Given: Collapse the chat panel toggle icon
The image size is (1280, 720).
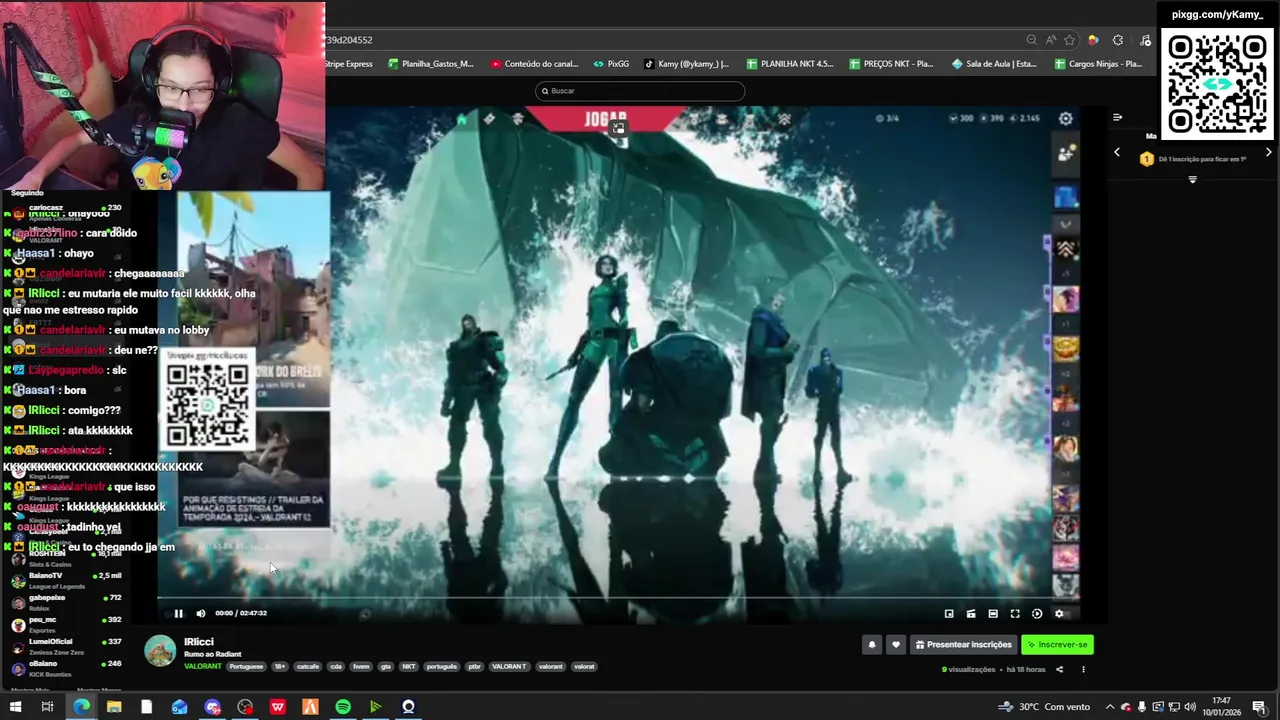Looking at the screenshot, I should (1117, 117).
